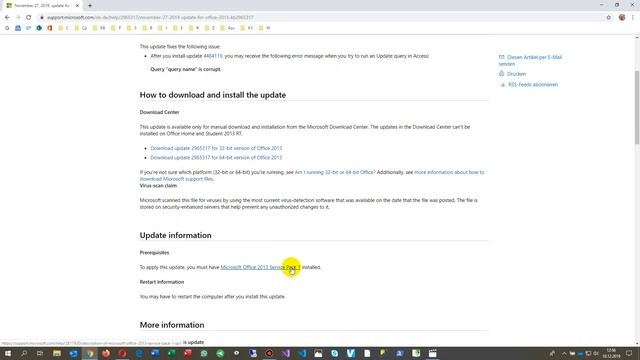Click the 'How to download and install the update' heading
Image resolution: width=640 pixels, height=360 pixels.
(213, 95)
